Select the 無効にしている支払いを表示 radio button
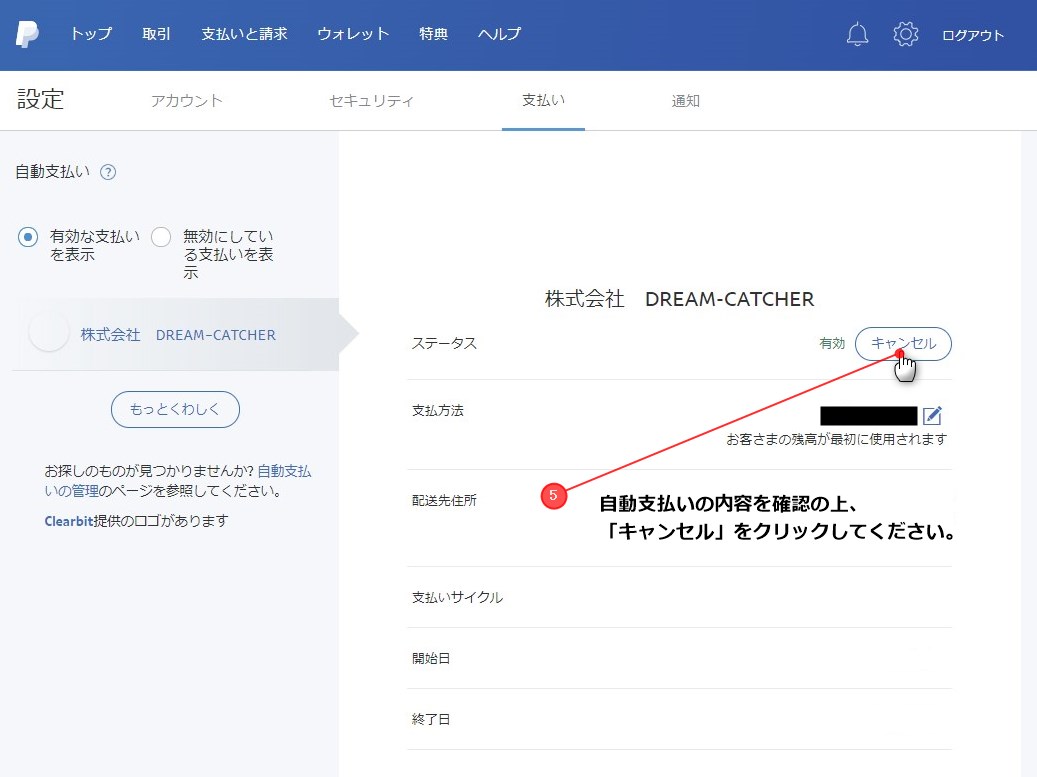Screen dimensions: 1037x777 pos(161,237)
